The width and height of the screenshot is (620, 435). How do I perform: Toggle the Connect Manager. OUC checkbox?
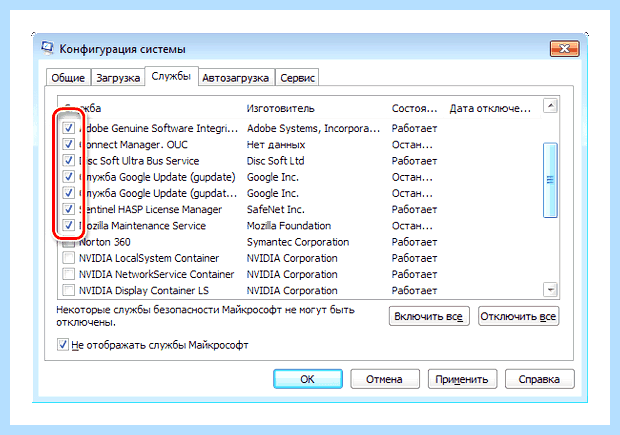tap(68, 144)
